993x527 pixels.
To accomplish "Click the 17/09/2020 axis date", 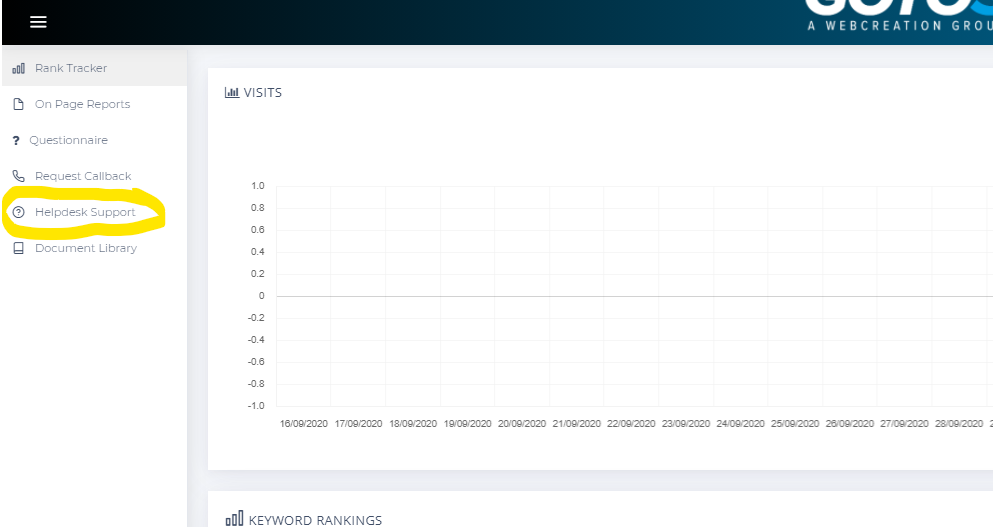I will click(358, 424).
